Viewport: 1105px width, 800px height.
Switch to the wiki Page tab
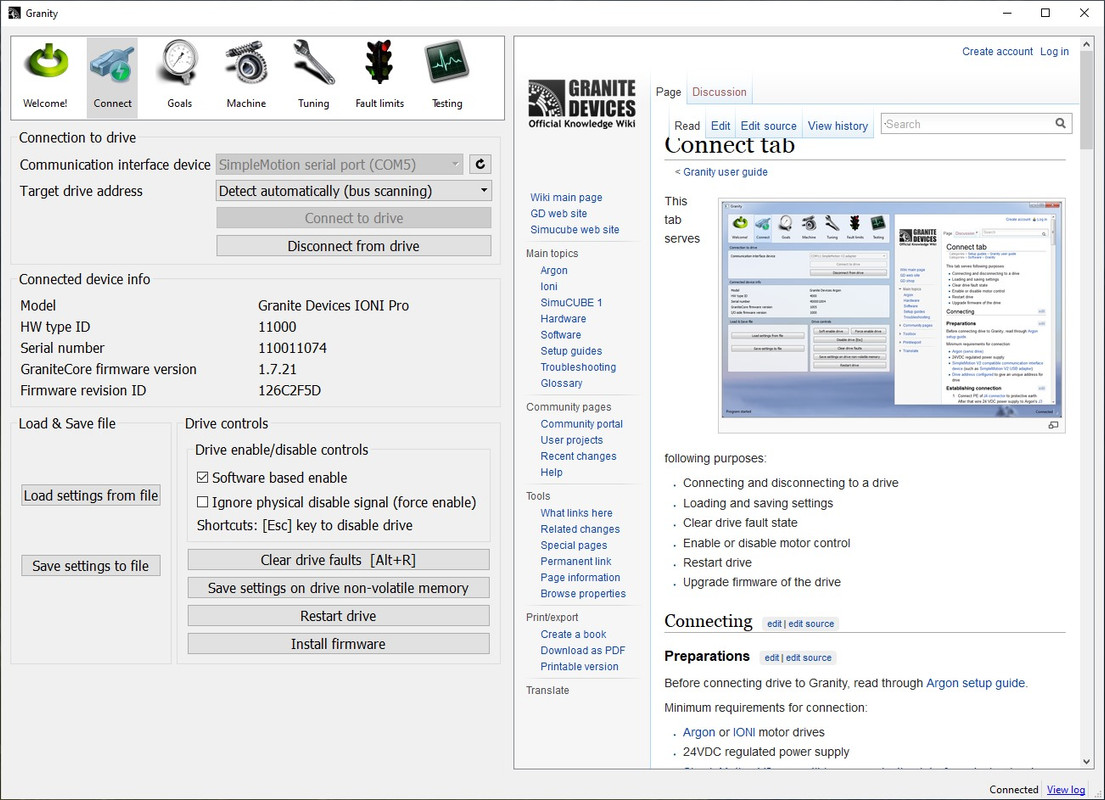668,92
